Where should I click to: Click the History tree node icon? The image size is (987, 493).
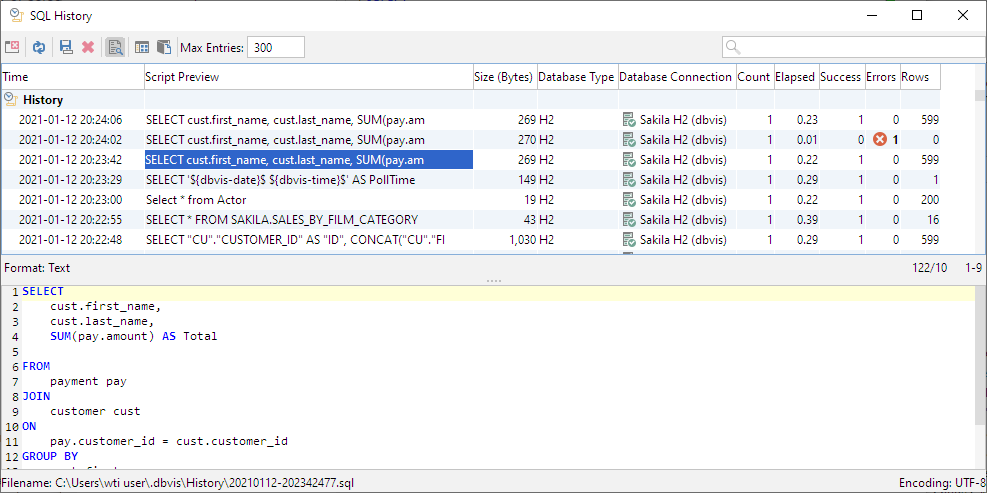tap(10, 100)
